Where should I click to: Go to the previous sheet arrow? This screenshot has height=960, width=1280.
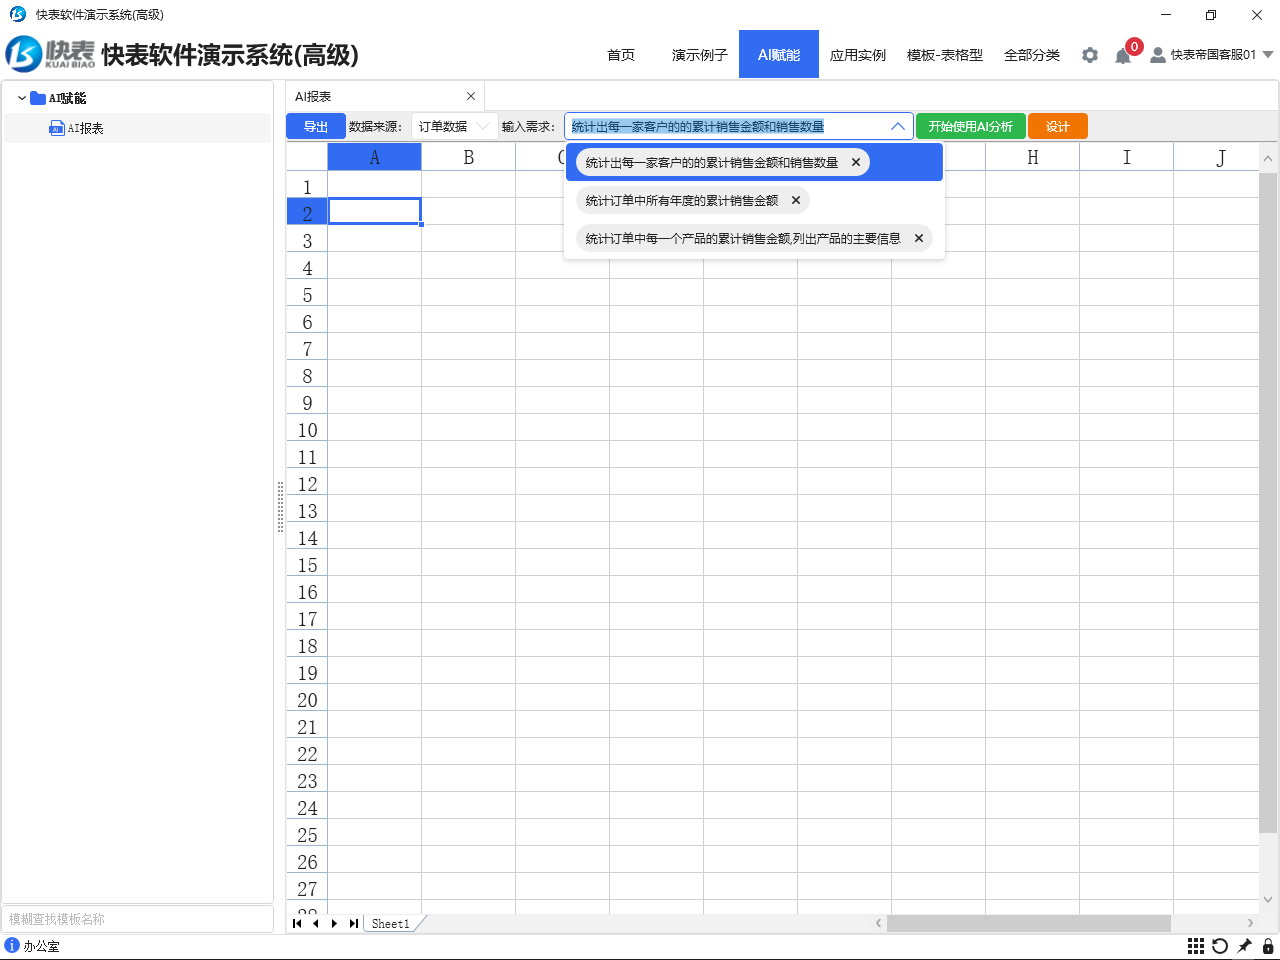(x=315, y=923)
